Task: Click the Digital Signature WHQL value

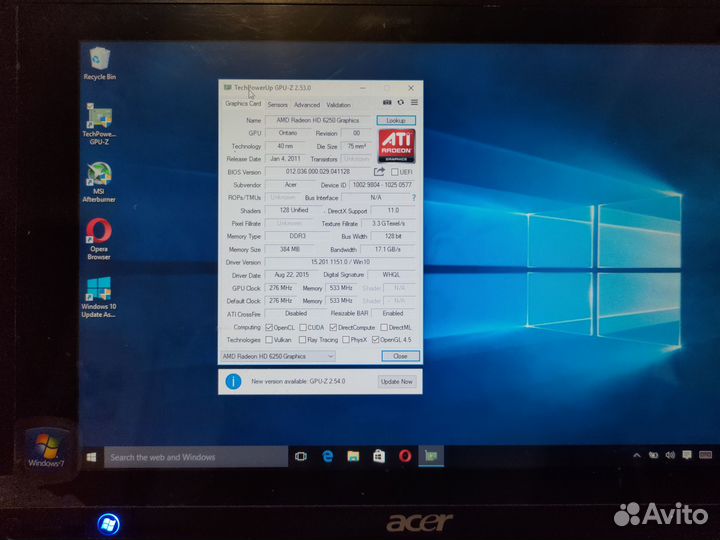Action: [x=391, y=275]
